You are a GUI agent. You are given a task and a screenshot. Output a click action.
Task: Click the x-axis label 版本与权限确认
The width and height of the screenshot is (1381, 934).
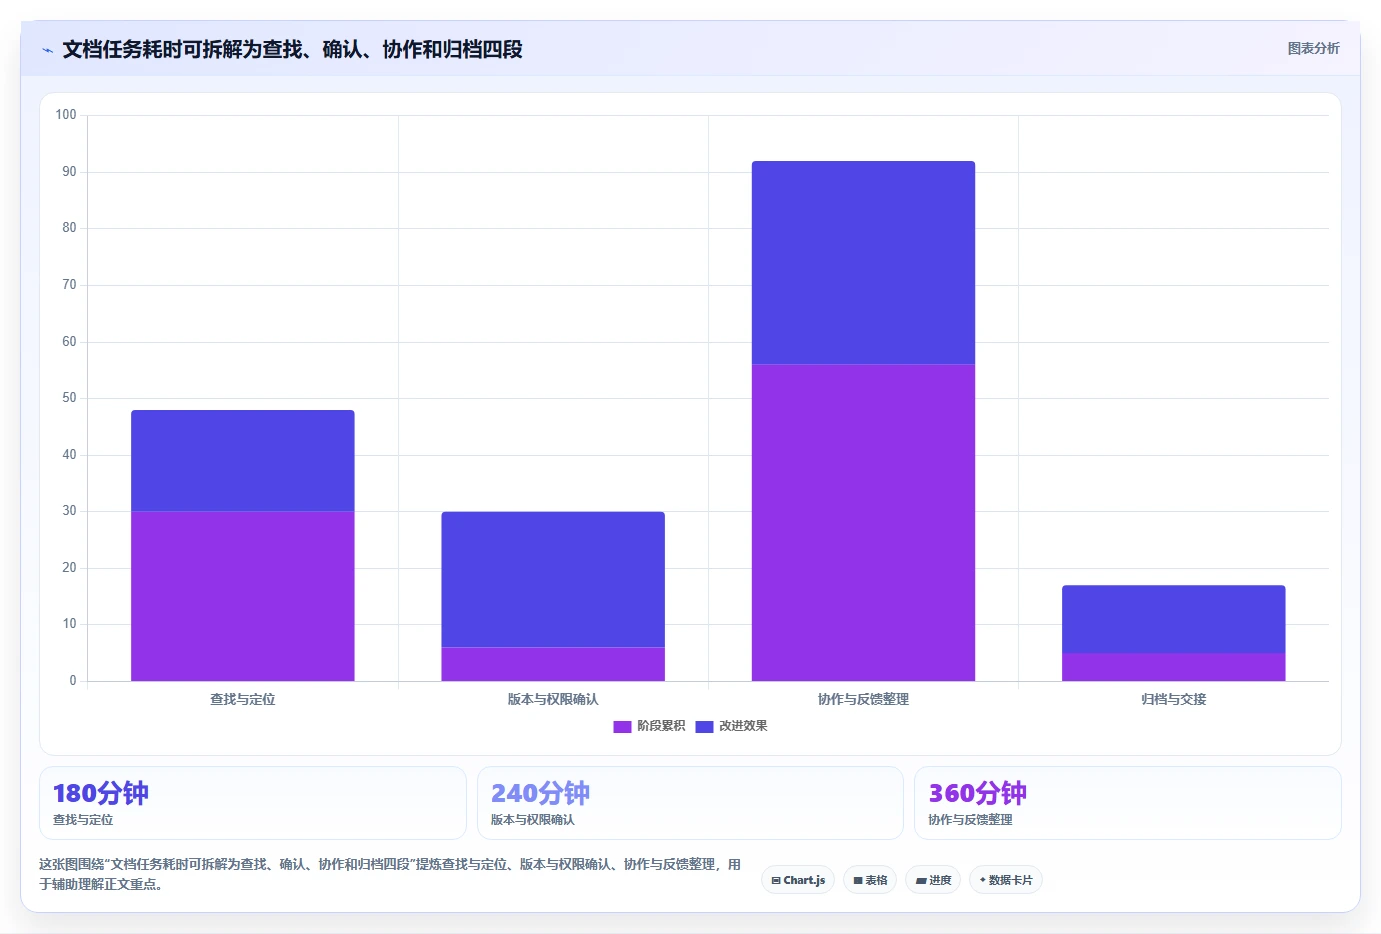553,699
